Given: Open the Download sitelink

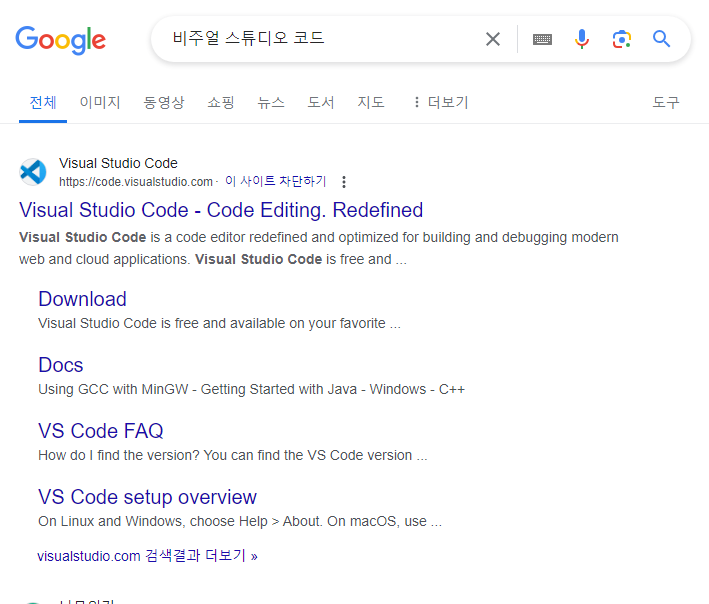Looking at the screenshot, I should click(x=82, y=299).
